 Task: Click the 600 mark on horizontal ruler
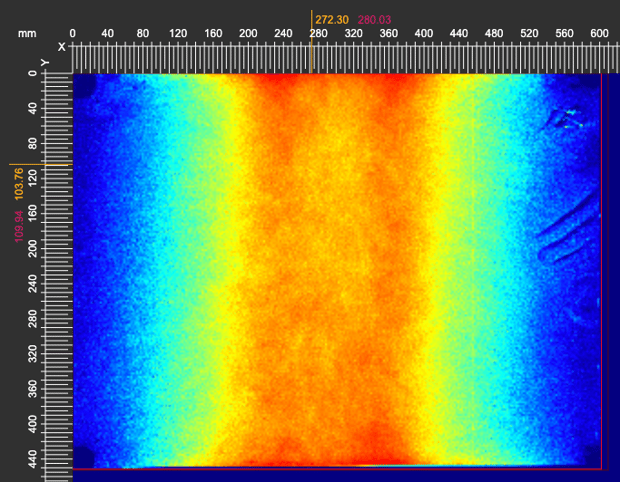(x=598, y=33)
